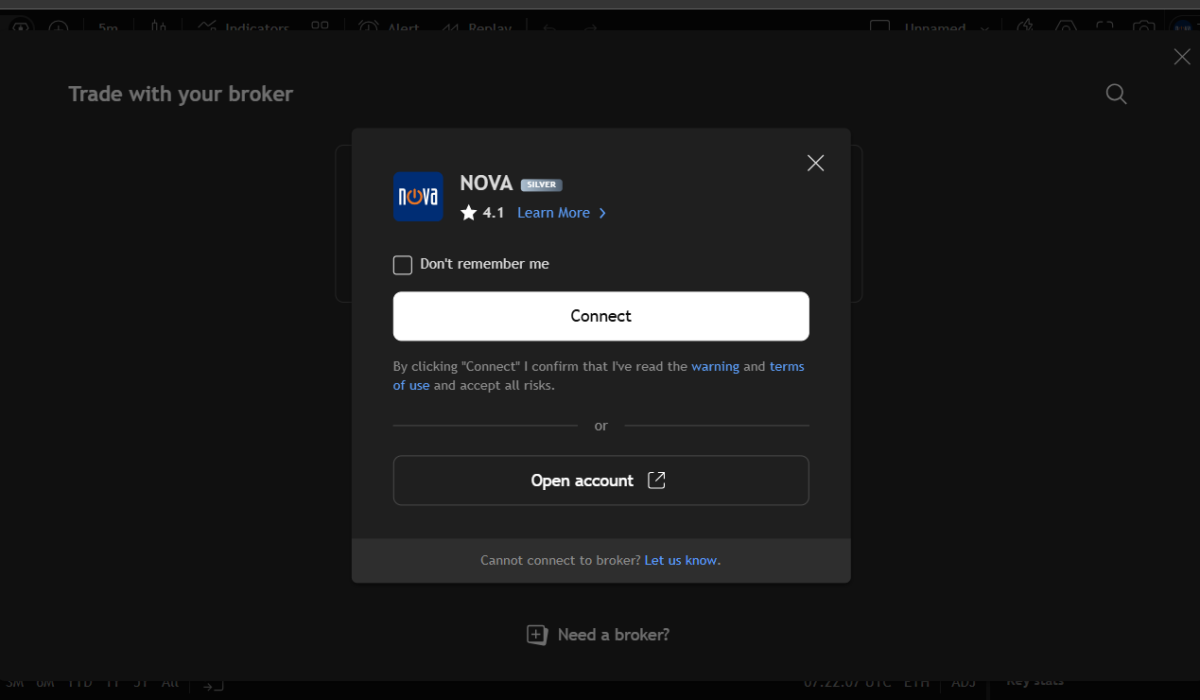Open the Unnamed layout dropdown in top toolbar
Viewport: 1200px width, 700px height.
(947, 28)
